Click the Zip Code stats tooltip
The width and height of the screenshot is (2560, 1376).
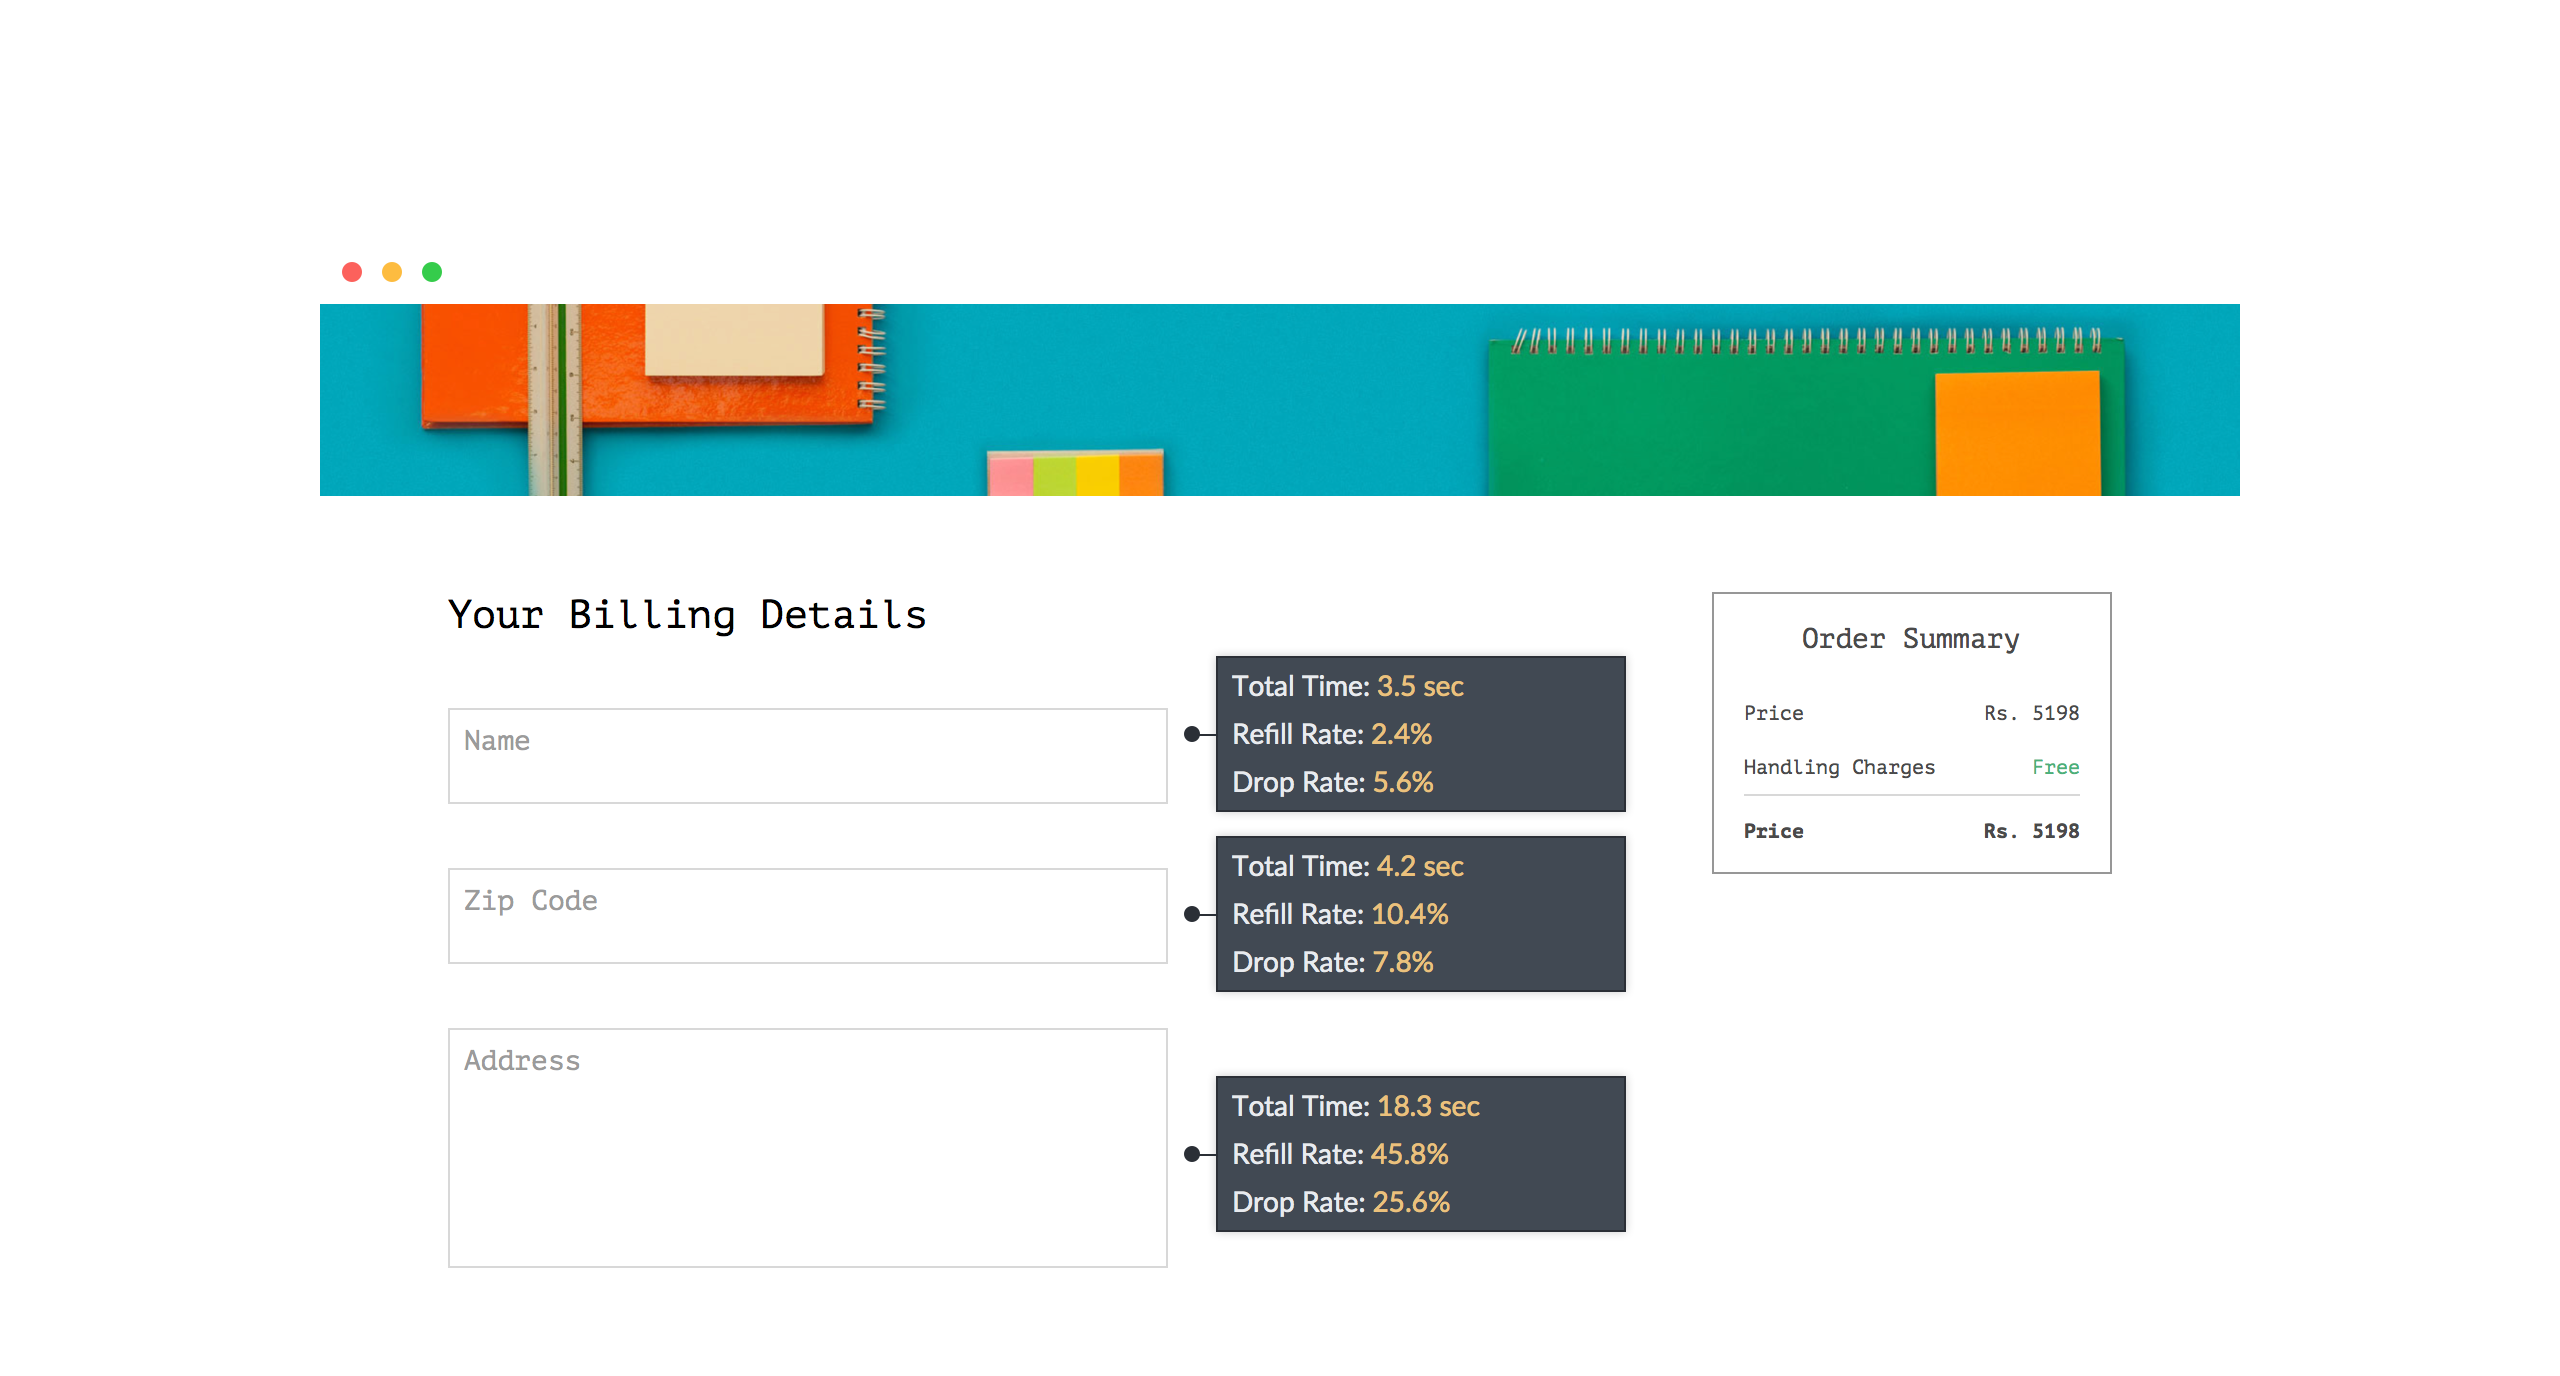1420,914
